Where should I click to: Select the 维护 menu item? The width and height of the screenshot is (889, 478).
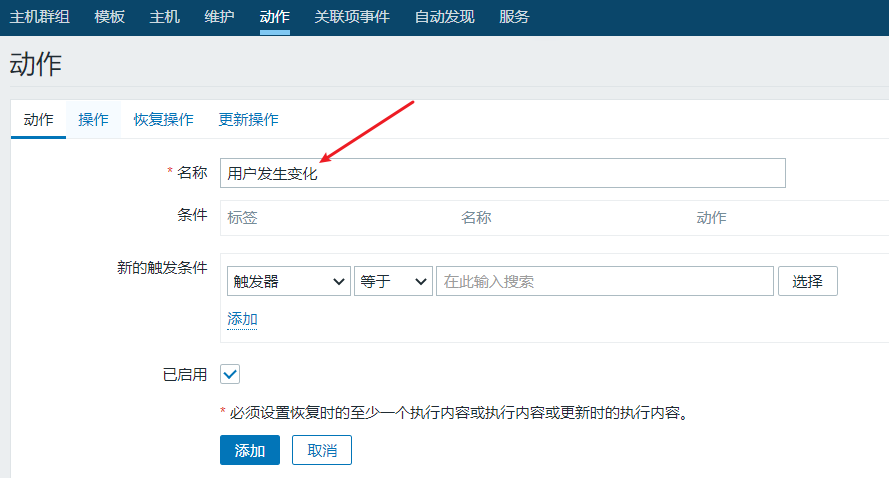pos(219,17)
